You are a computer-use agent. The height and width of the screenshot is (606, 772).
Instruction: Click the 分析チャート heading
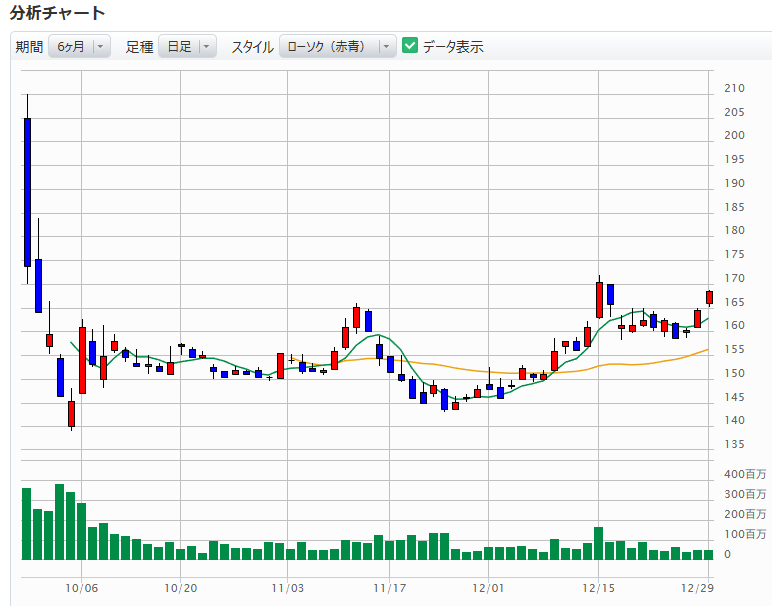57,13
